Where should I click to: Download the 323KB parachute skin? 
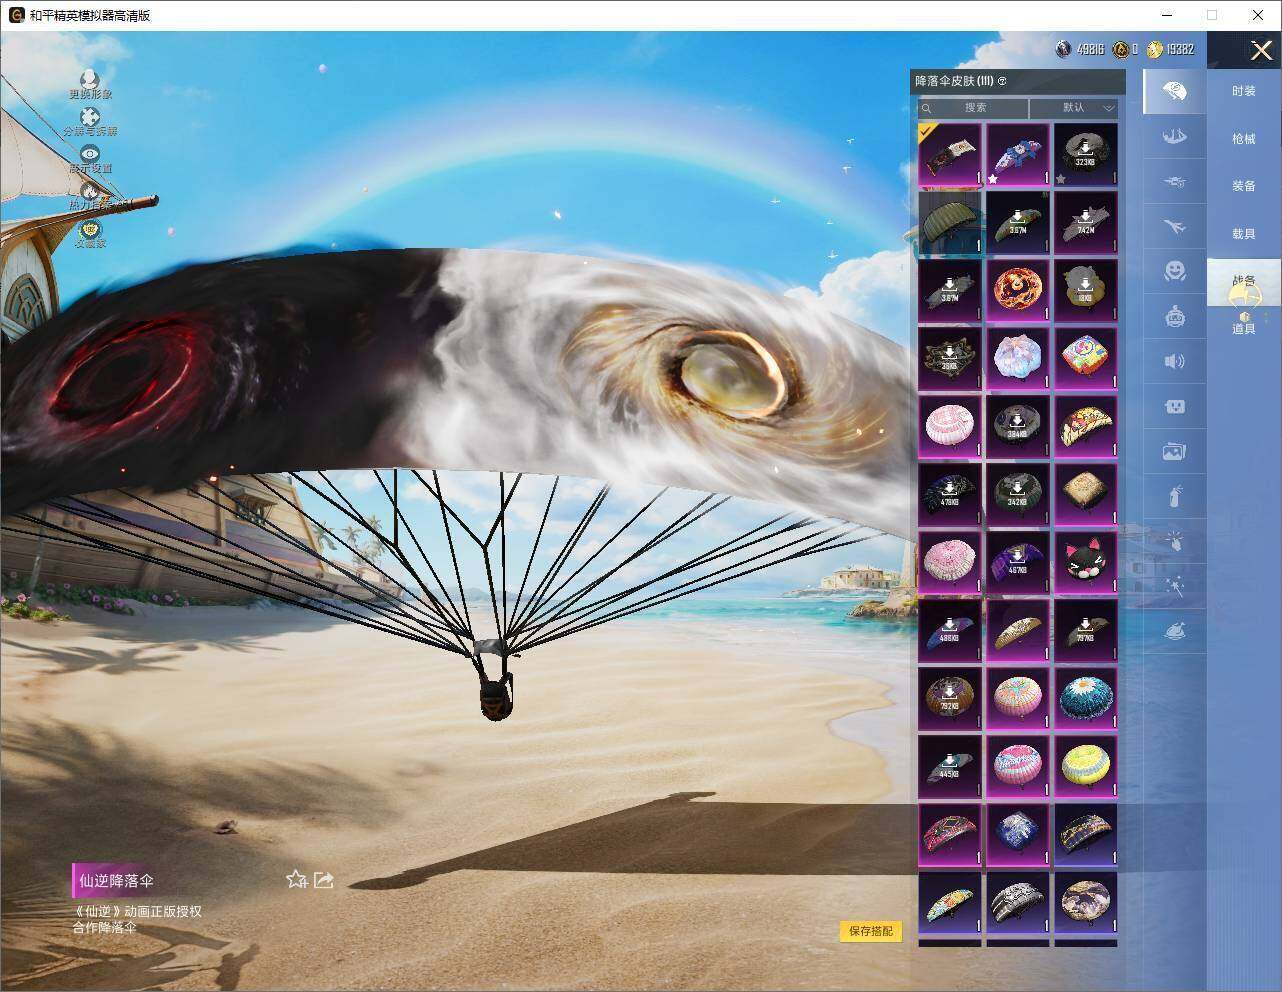[1086, 154]
